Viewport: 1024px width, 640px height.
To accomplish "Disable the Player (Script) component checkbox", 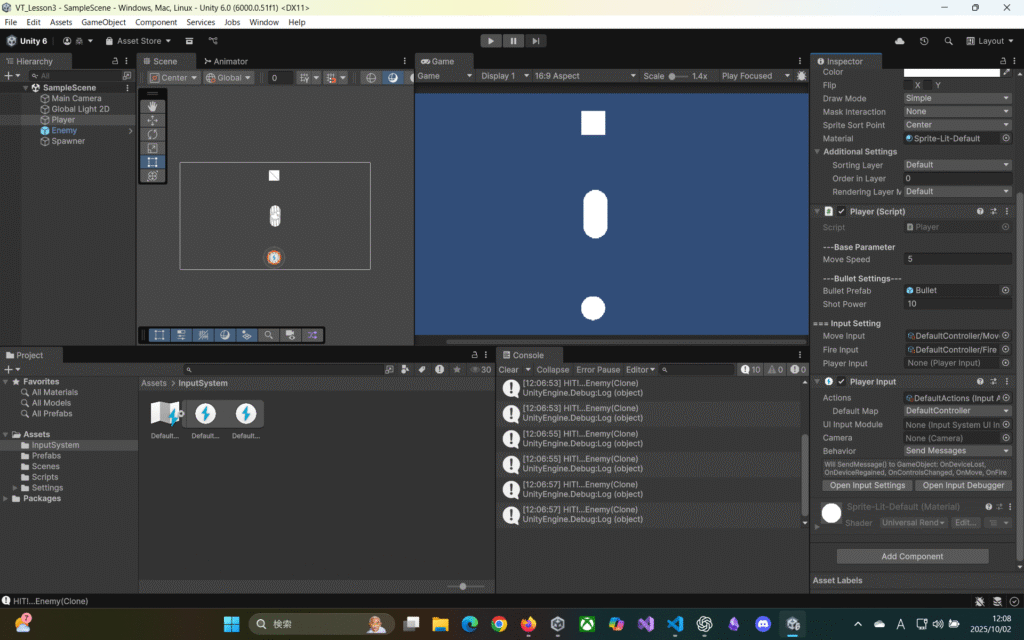I will (841, 212).
